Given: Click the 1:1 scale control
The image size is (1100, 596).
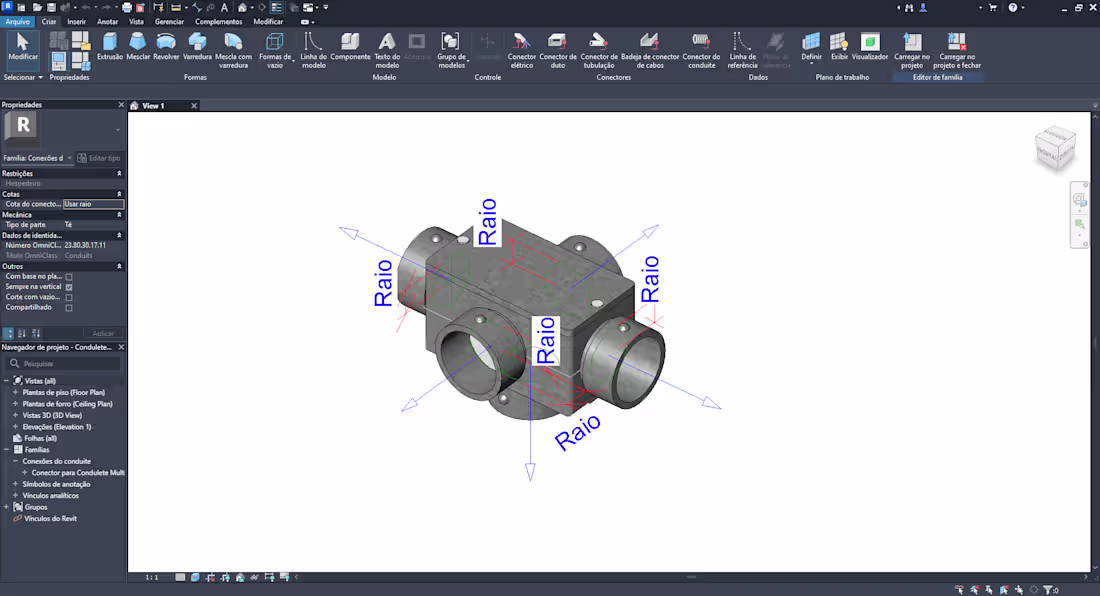Looking at the screenshot, I should tap(151, 577).
